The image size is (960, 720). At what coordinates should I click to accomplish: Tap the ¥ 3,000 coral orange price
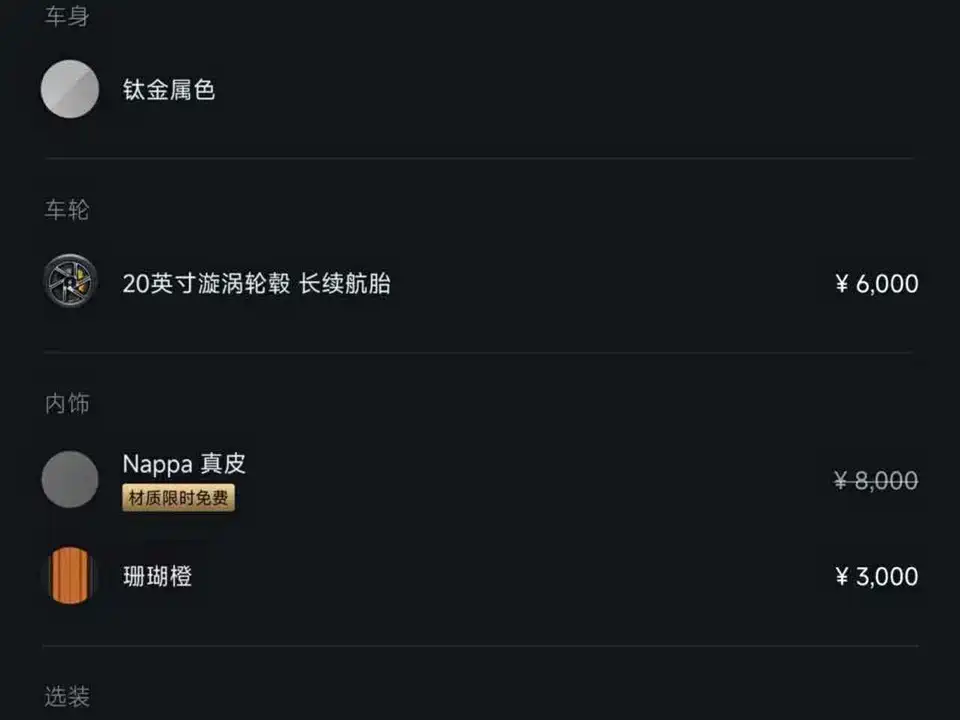tap(876, 577)
